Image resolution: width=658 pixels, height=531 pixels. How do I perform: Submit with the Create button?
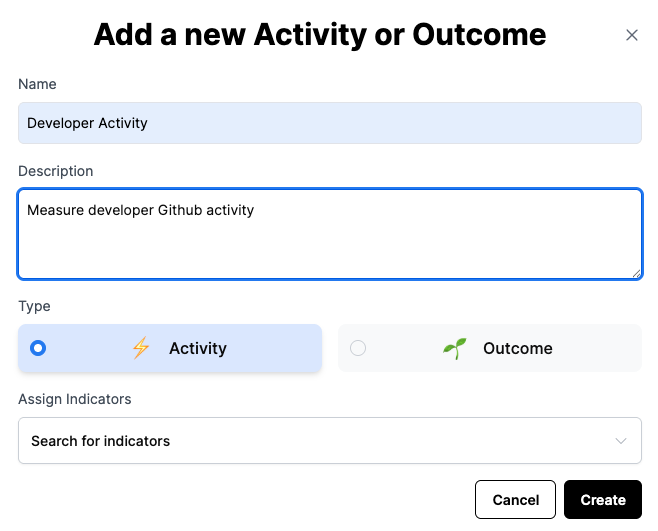point(603,500)
